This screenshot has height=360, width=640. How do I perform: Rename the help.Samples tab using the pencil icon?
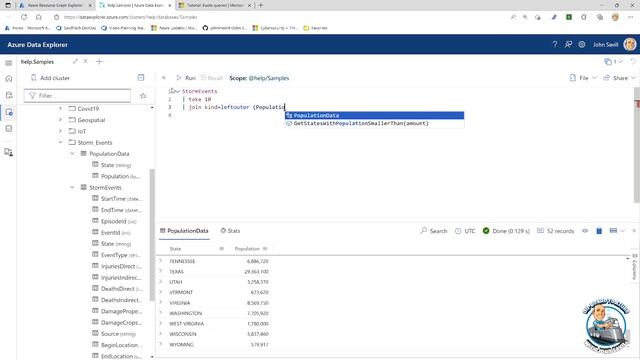(x=75, y=61)
